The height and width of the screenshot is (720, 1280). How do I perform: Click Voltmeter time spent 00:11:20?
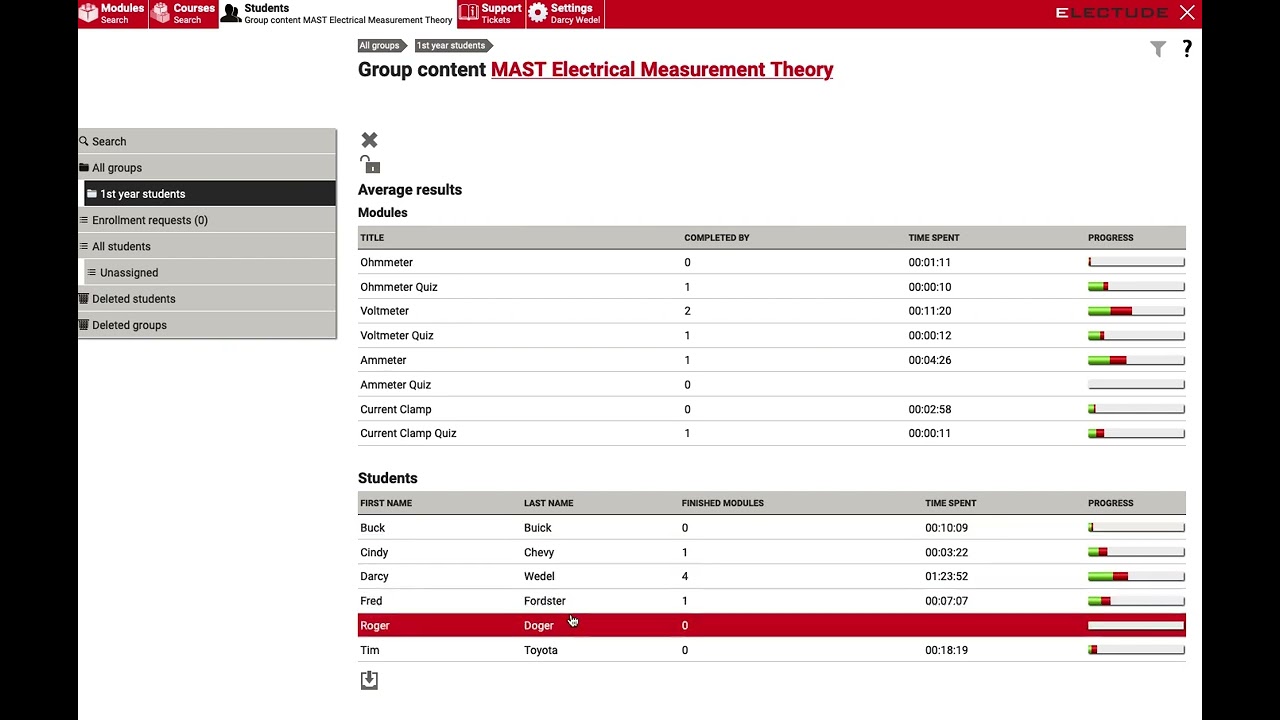pyautogui.click(x=930, y=311)
